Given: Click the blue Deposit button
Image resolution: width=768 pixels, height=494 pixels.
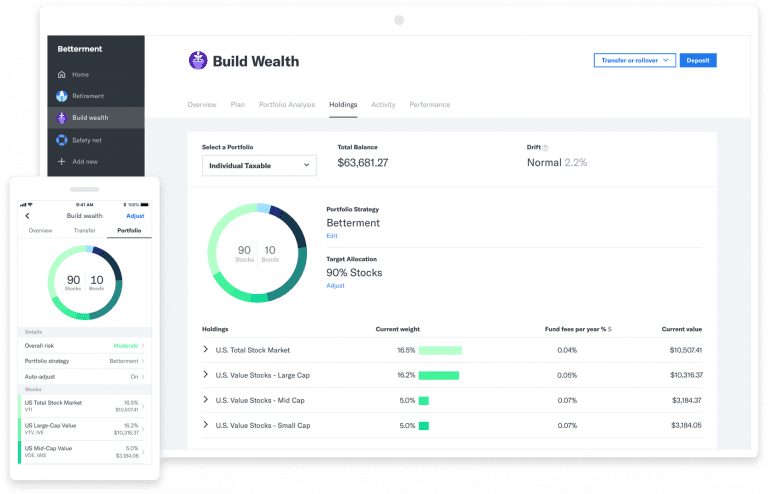Looking at the screenshot, I should (x=698, y=60).
